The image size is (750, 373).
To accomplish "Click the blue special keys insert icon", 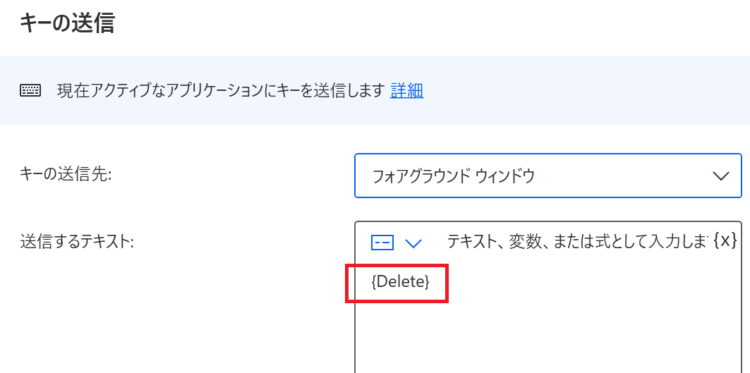I will [382, 243].
